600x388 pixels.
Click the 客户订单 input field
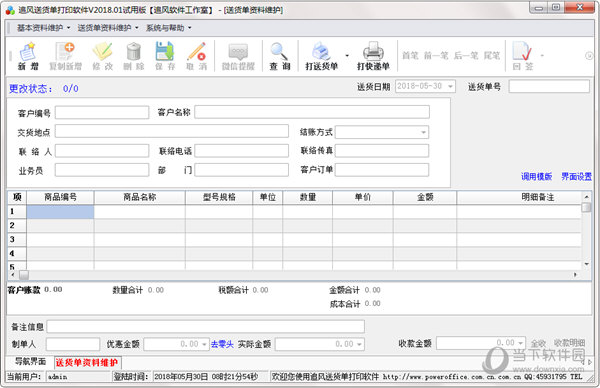click(382, 170)
